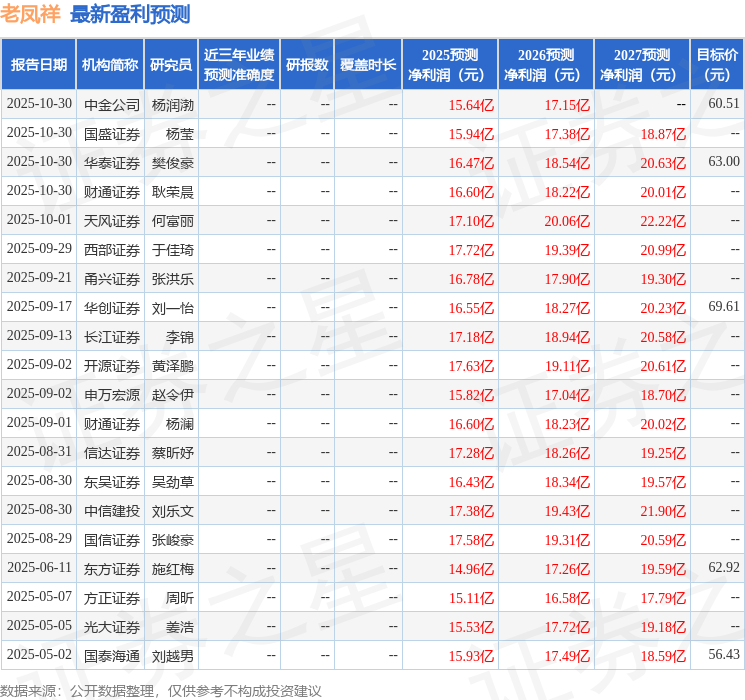Image resolution: width=745 pixels, height=700 pixels.
Task: Click the 2026预测净利润 column header
Action: tap(546, 65)
